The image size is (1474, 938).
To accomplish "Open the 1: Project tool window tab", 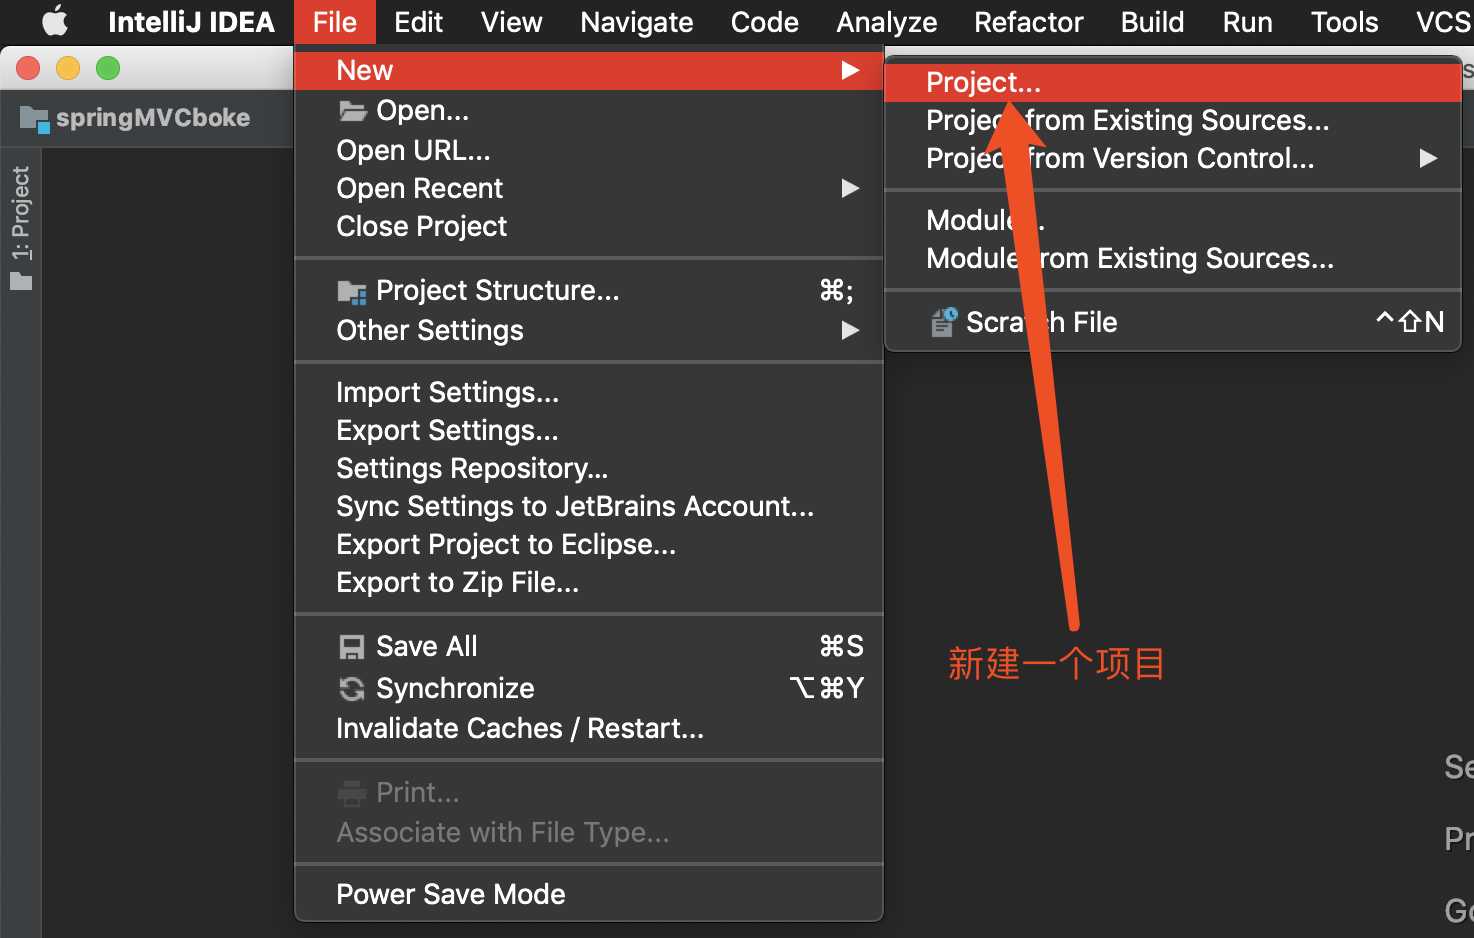I will click(x=21, y=228).
